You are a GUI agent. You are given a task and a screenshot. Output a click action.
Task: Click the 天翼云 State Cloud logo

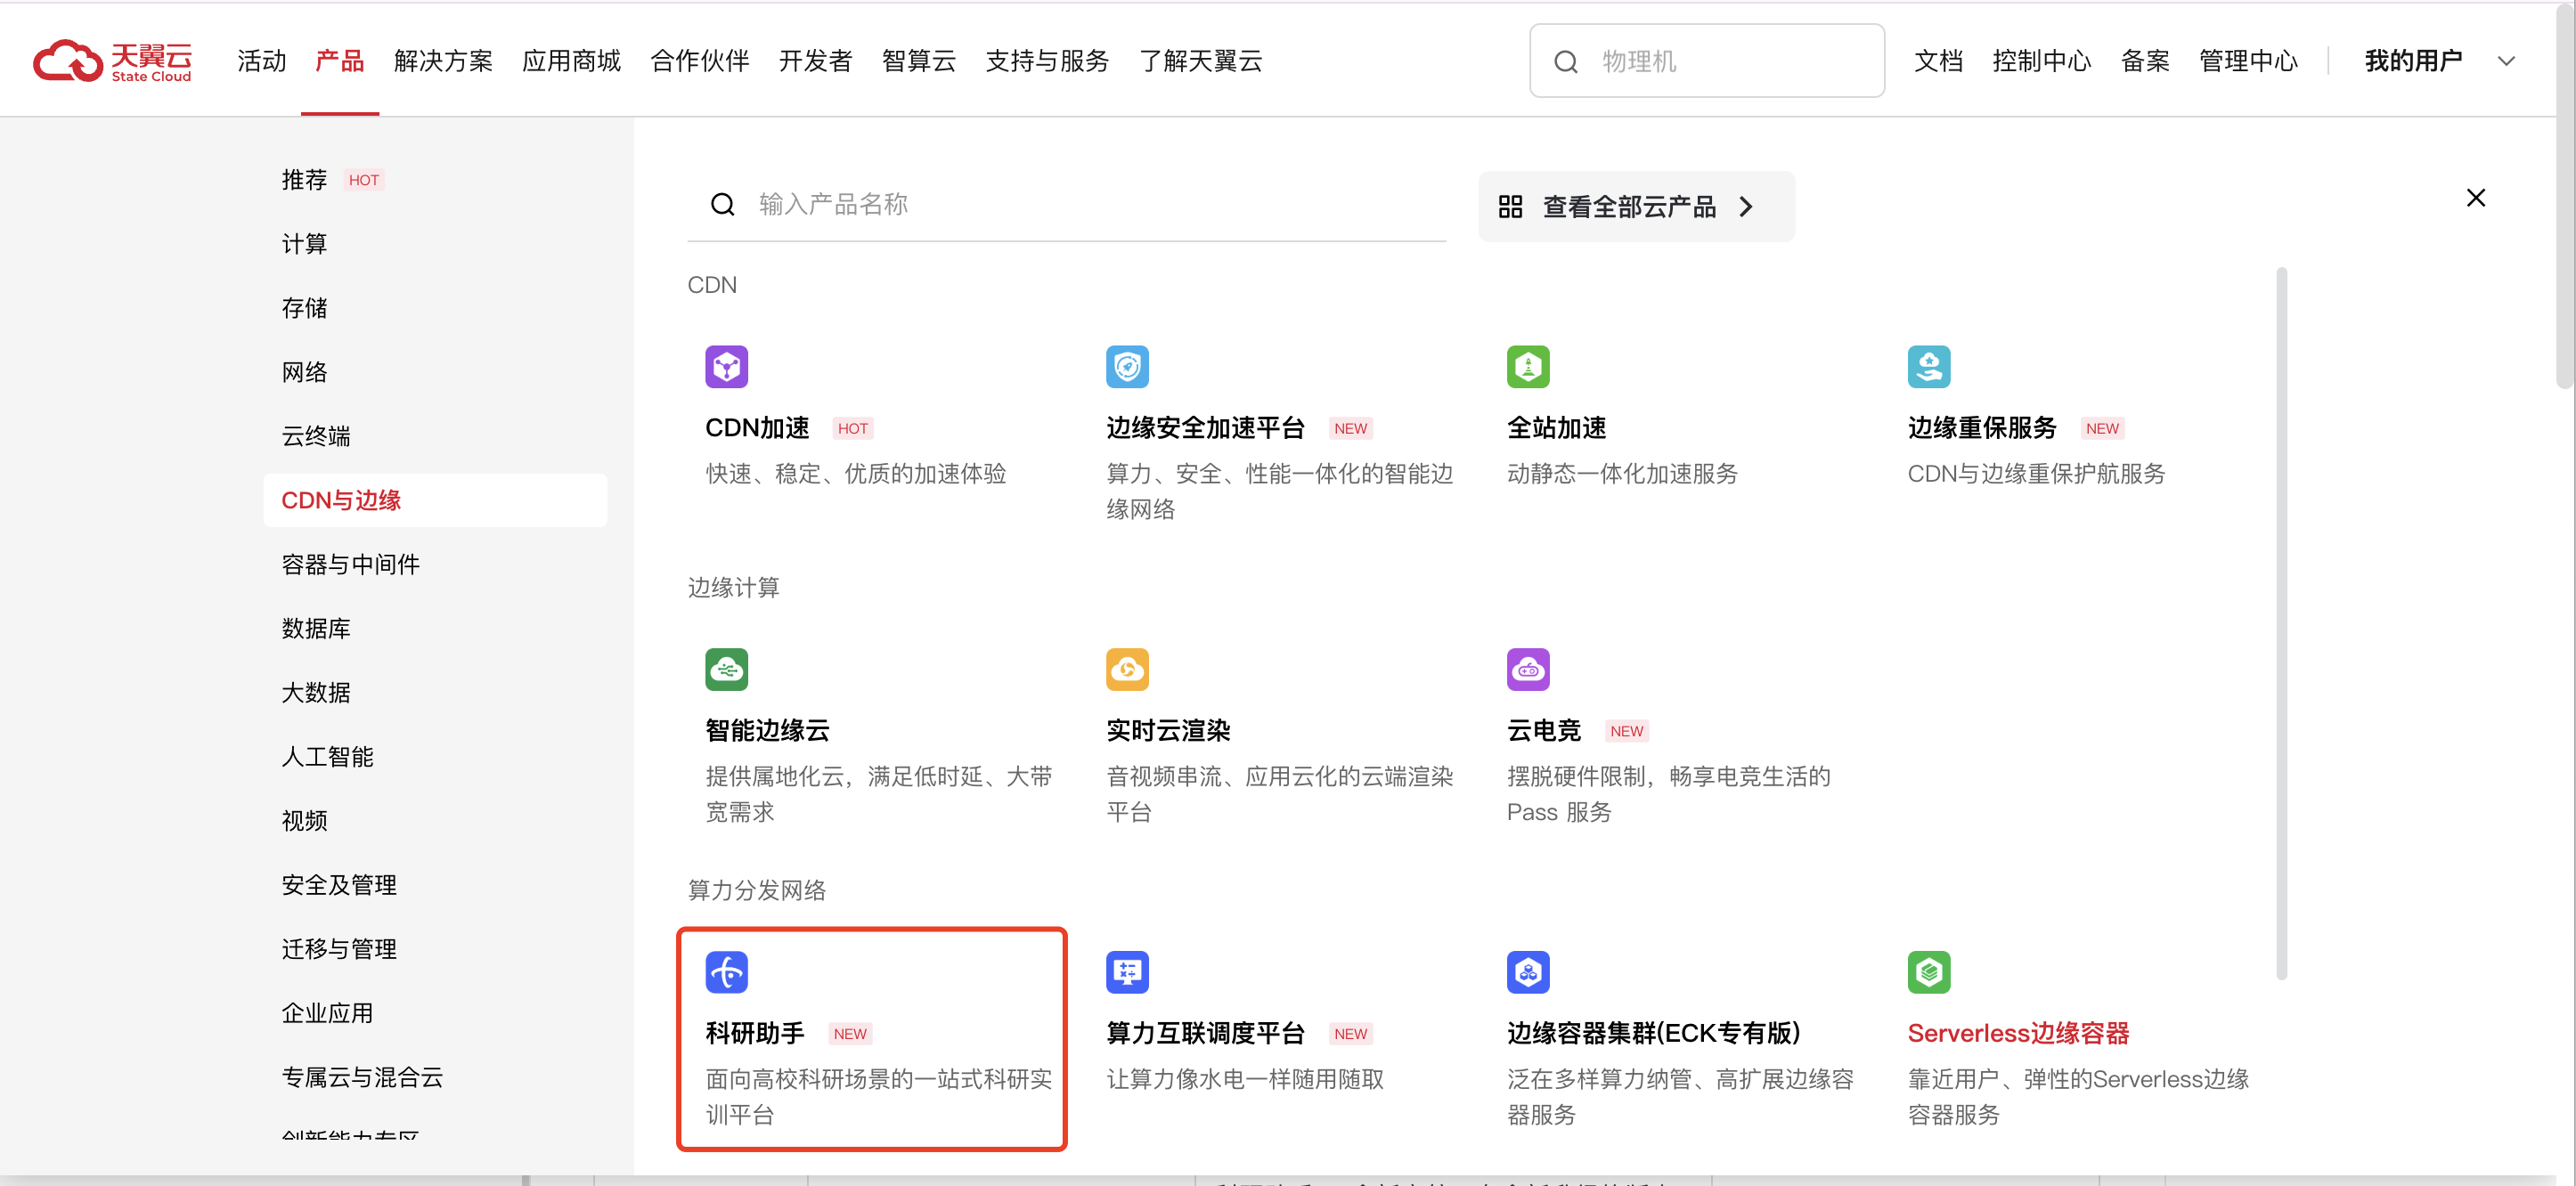[112, 61]
